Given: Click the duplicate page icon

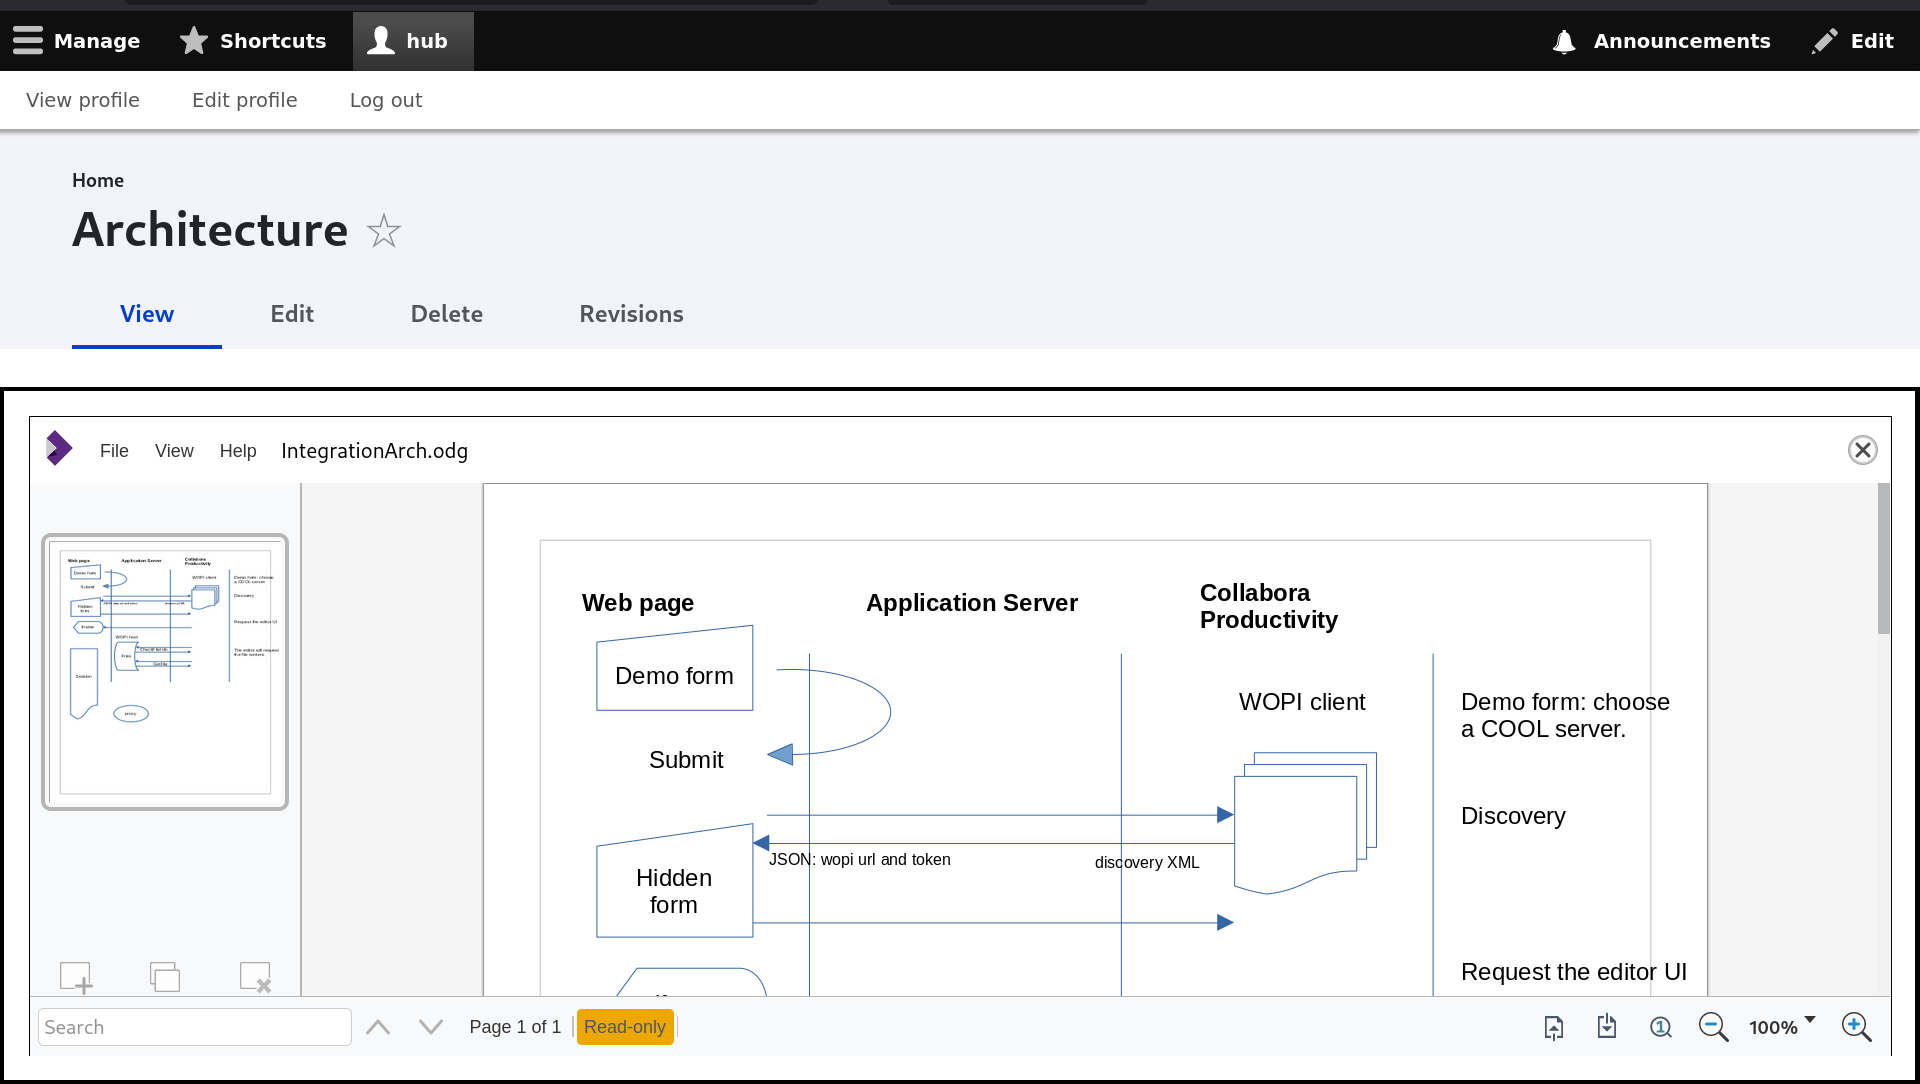Looking at the screenshot, I should [x=165, y=977].
